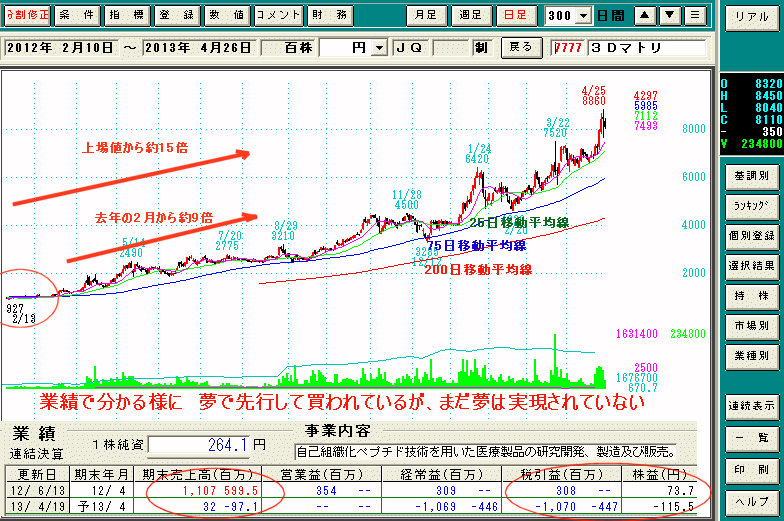The image size is (784, 521).
Task: Switch to 週足 weekly chart
Action: tap(471, 16)
